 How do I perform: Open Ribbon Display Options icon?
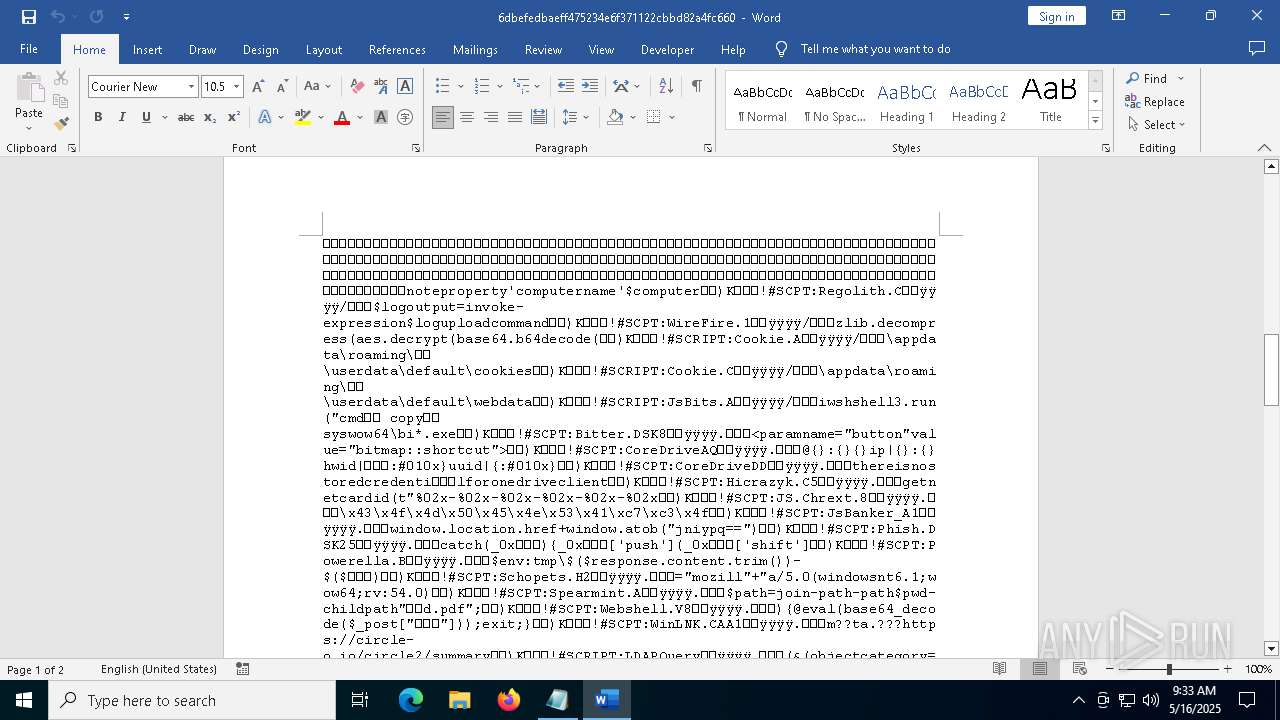(x=1119, y=16)
